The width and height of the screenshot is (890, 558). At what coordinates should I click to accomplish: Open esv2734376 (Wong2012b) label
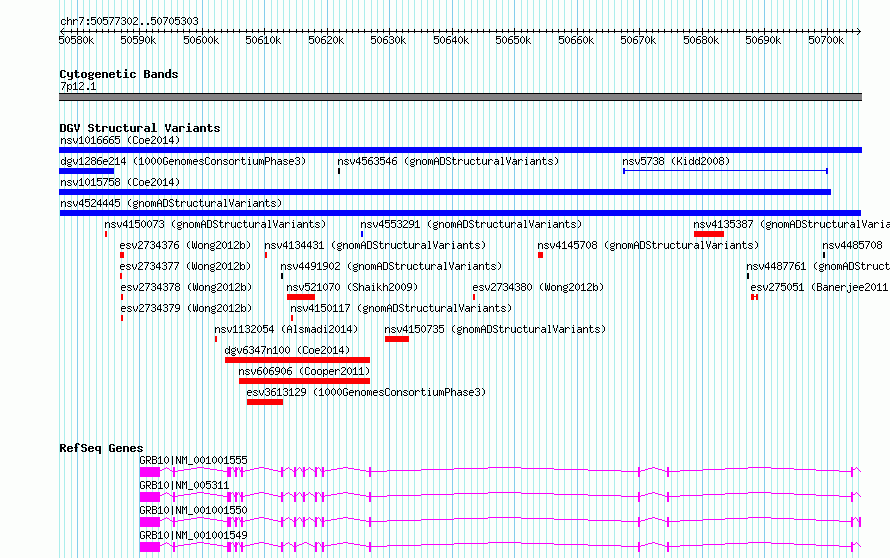(x=185, y=245)
